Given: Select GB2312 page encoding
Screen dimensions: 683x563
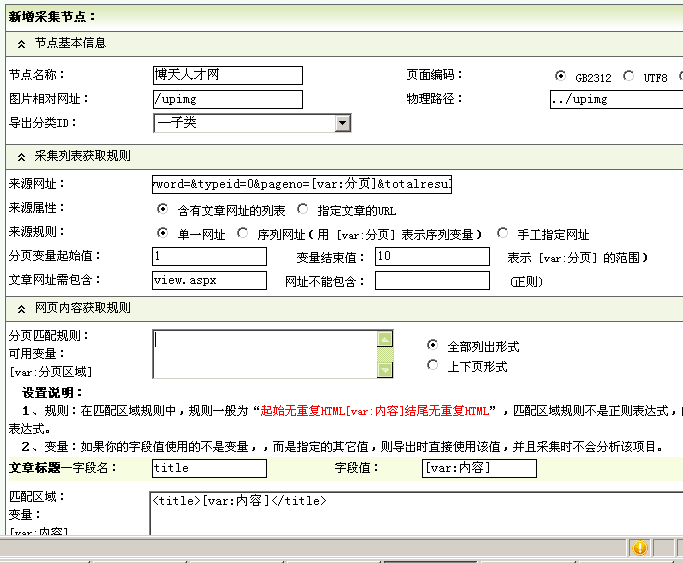Looking at the screenshot, I should point(560,76).
